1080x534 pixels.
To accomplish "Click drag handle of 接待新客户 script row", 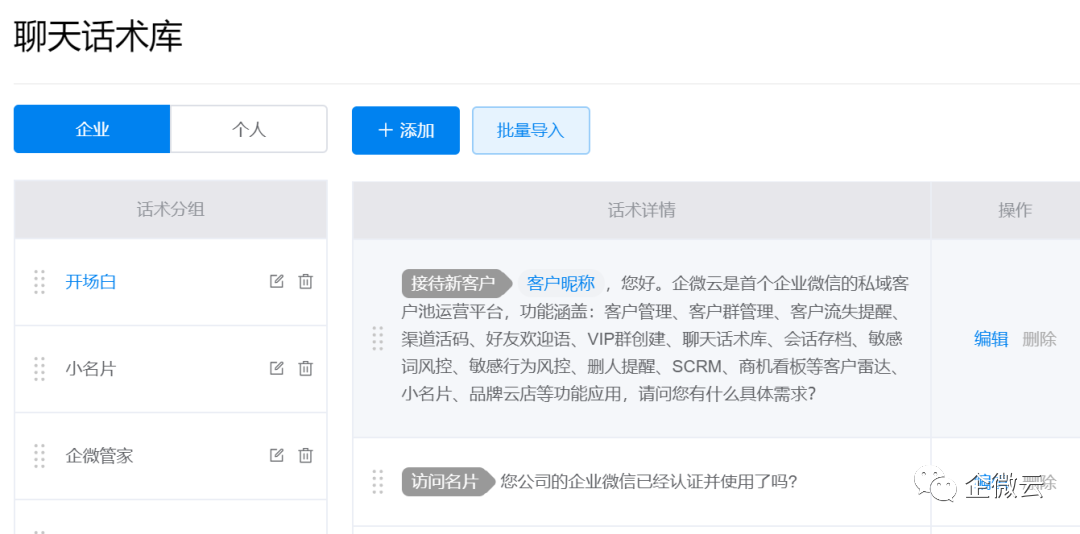I will (x=377, y=338).
